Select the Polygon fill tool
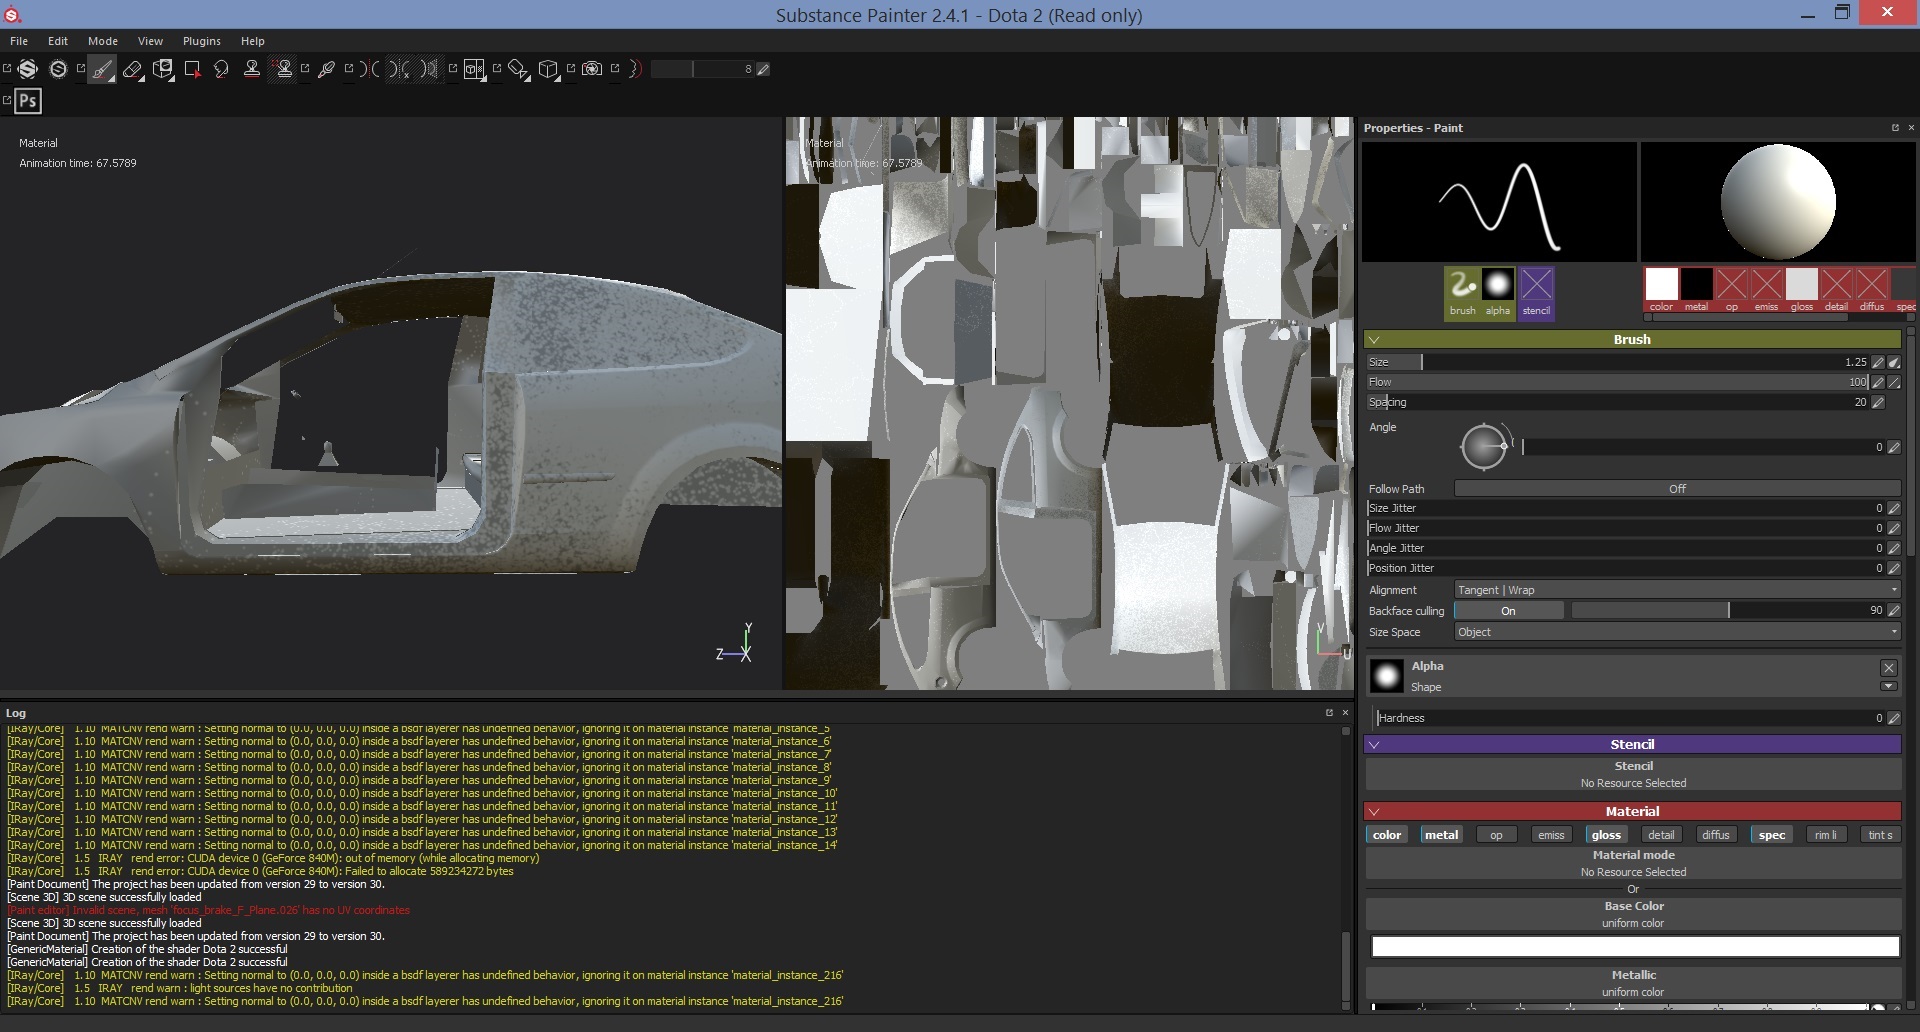This screenshot has height=1032, width=1920. pyautogui.click(x=193, y=69)
